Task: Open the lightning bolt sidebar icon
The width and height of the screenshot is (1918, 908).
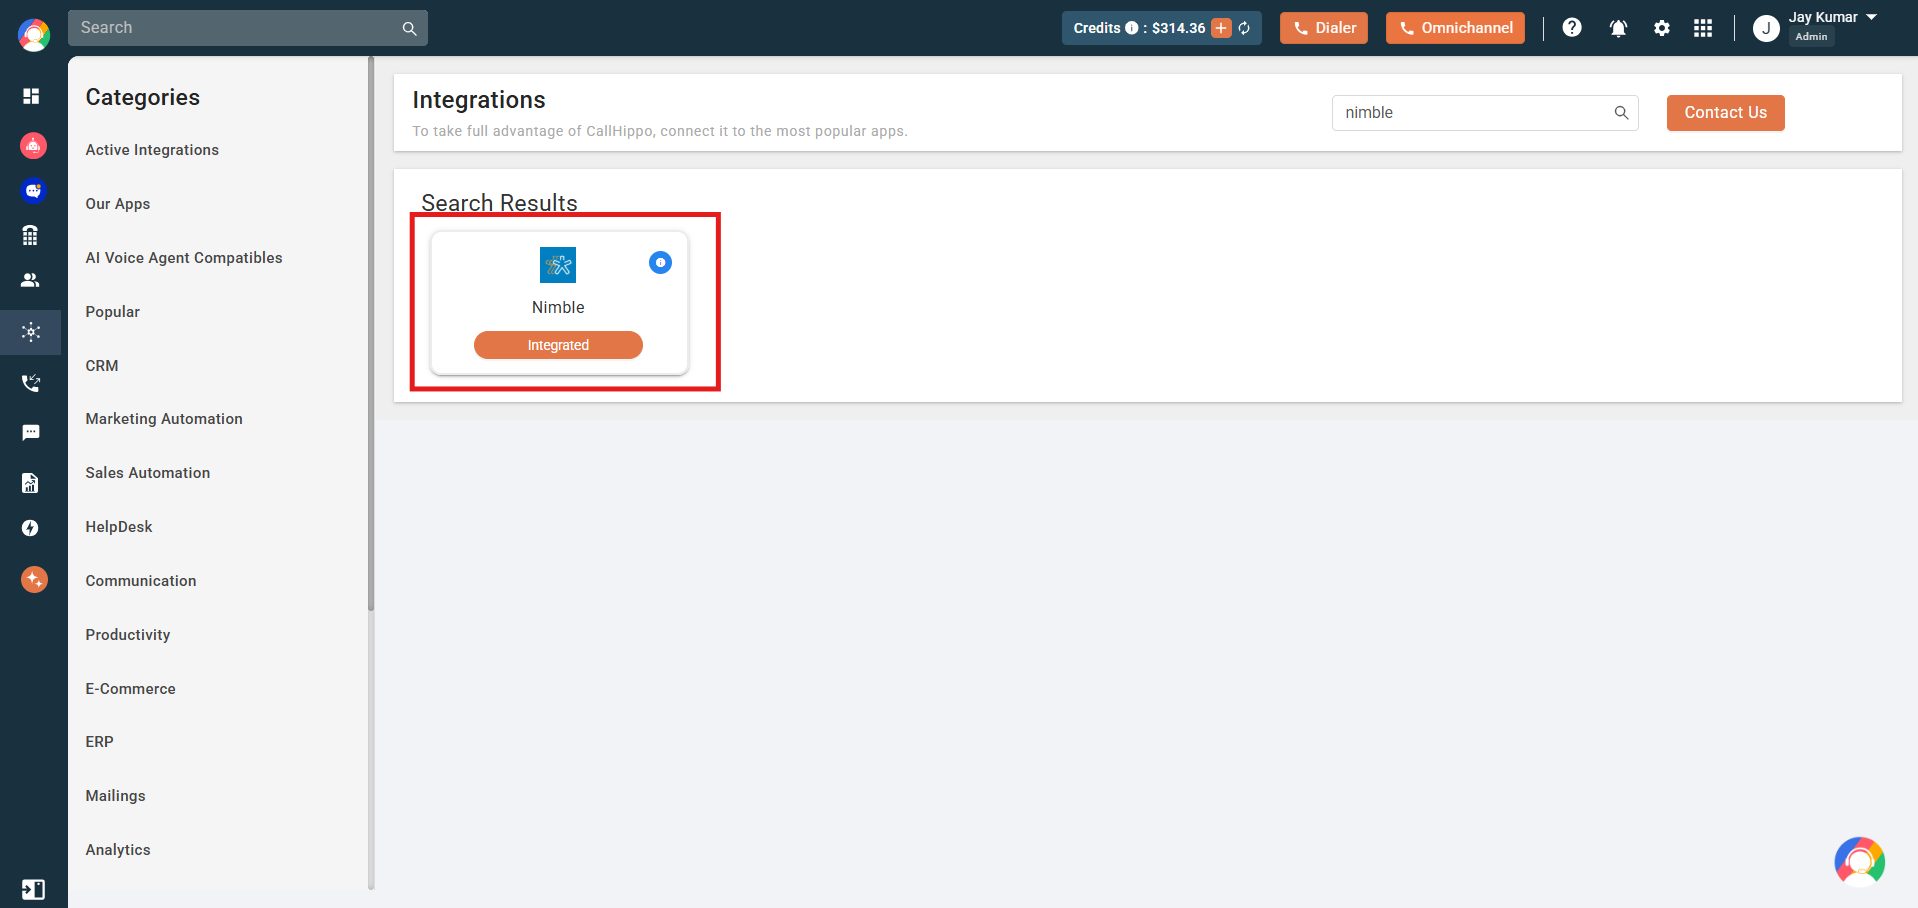Action: pyautogui.click(x=30, y=528)
